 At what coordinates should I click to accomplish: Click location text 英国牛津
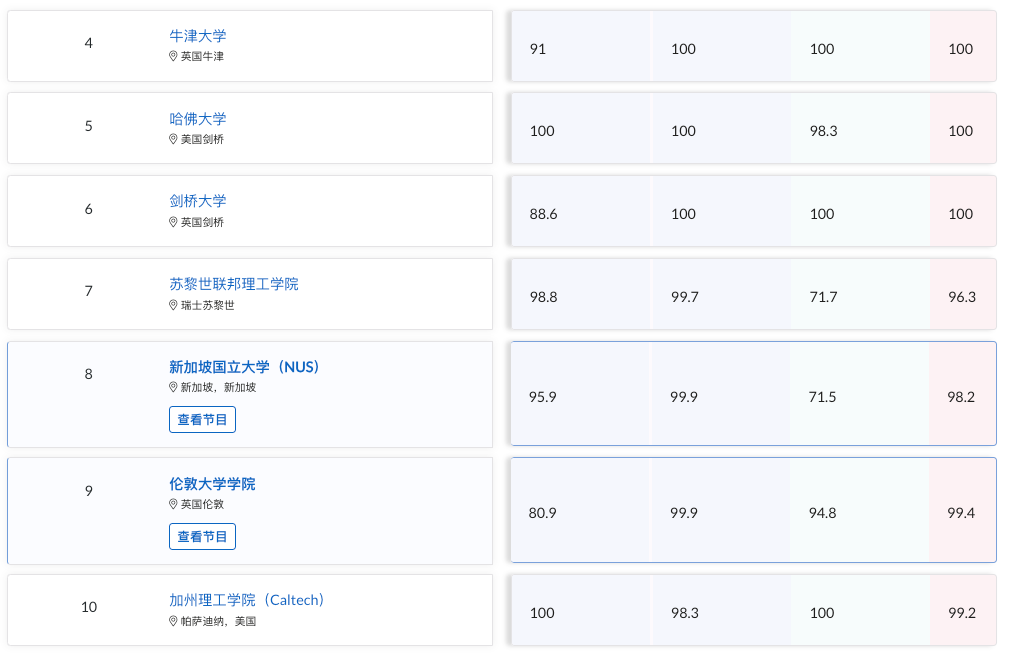click(202, 56)
